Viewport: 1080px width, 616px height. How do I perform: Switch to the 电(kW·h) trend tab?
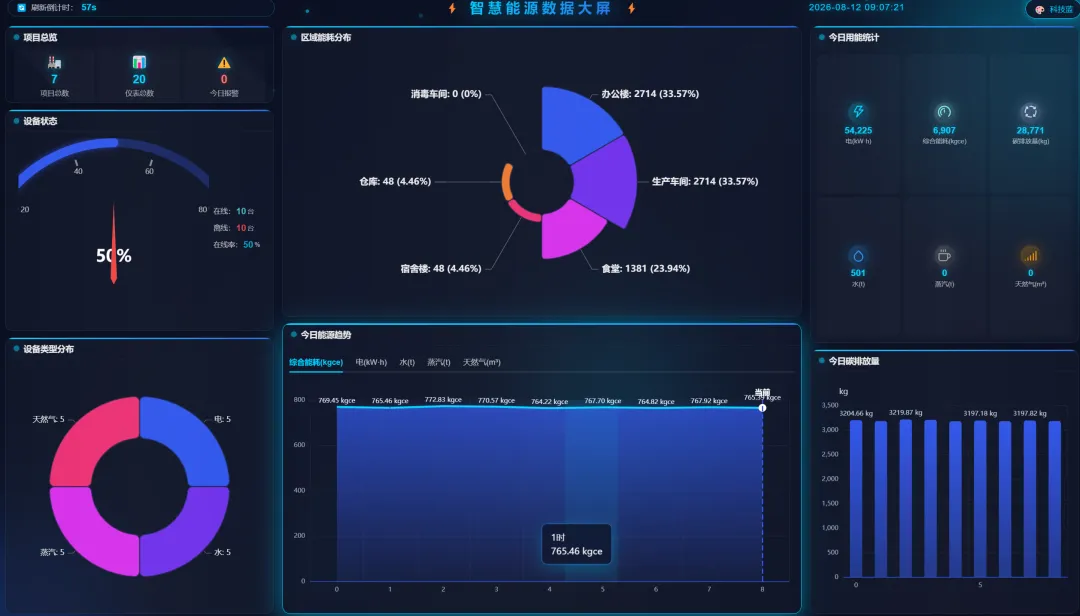(x=371, y=362)
